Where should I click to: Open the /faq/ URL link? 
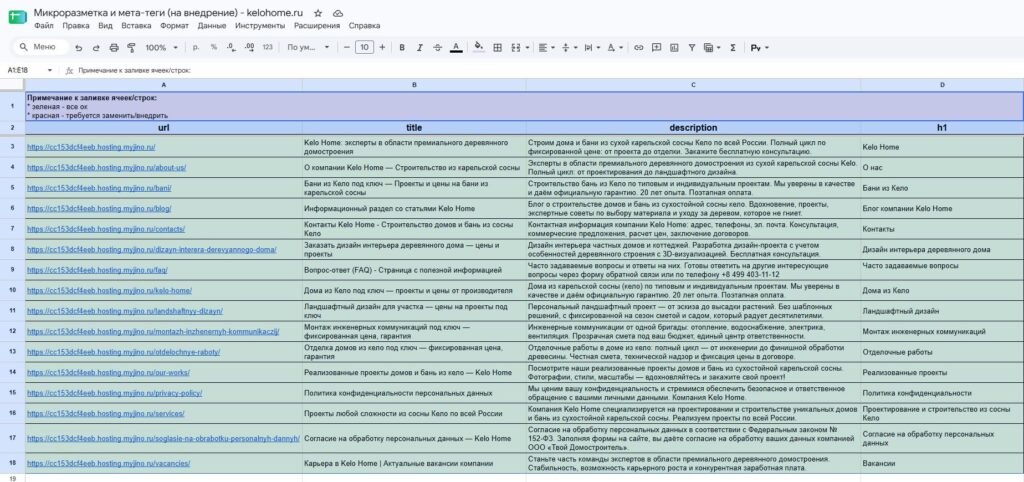(97, 270)
